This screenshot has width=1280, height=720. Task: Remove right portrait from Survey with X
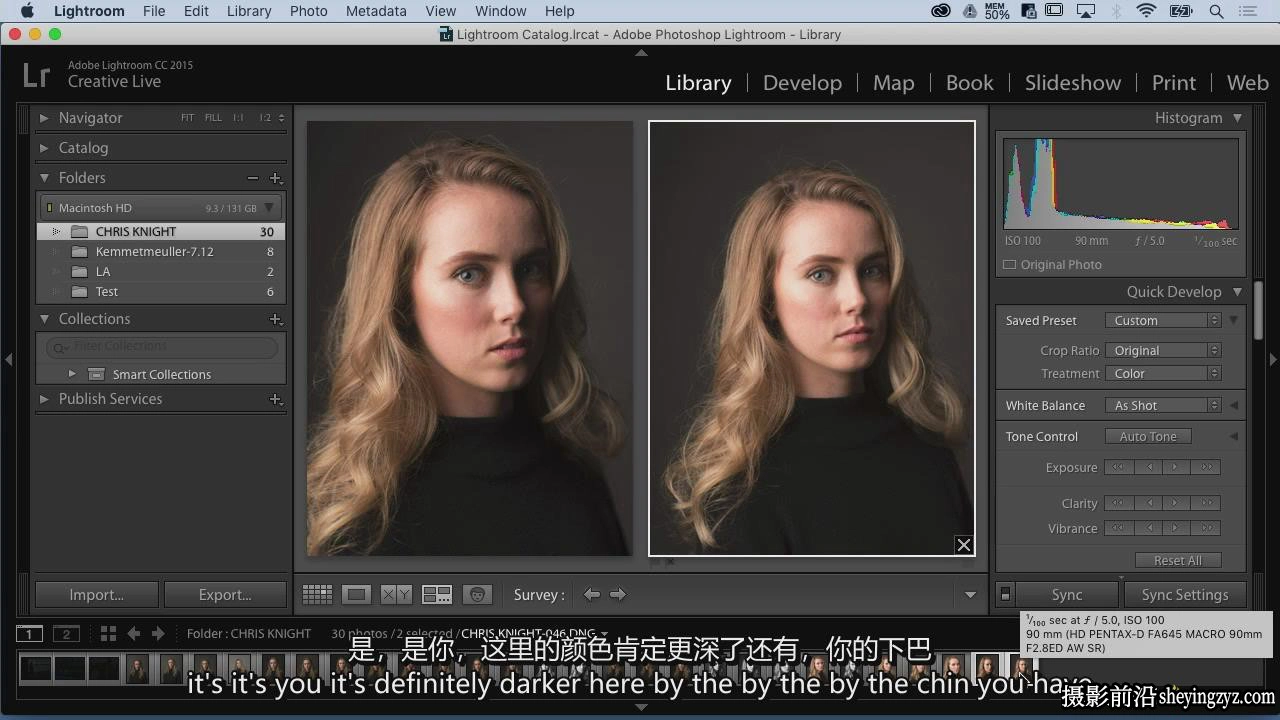(x=963, y=545)
